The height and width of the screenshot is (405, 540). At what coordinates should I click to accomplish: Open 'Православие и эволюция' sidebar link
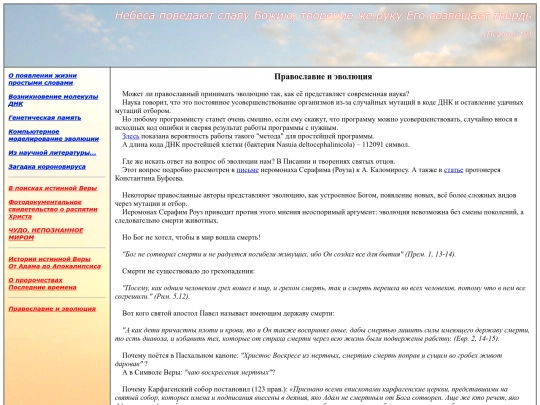click(x=52, y=309)
